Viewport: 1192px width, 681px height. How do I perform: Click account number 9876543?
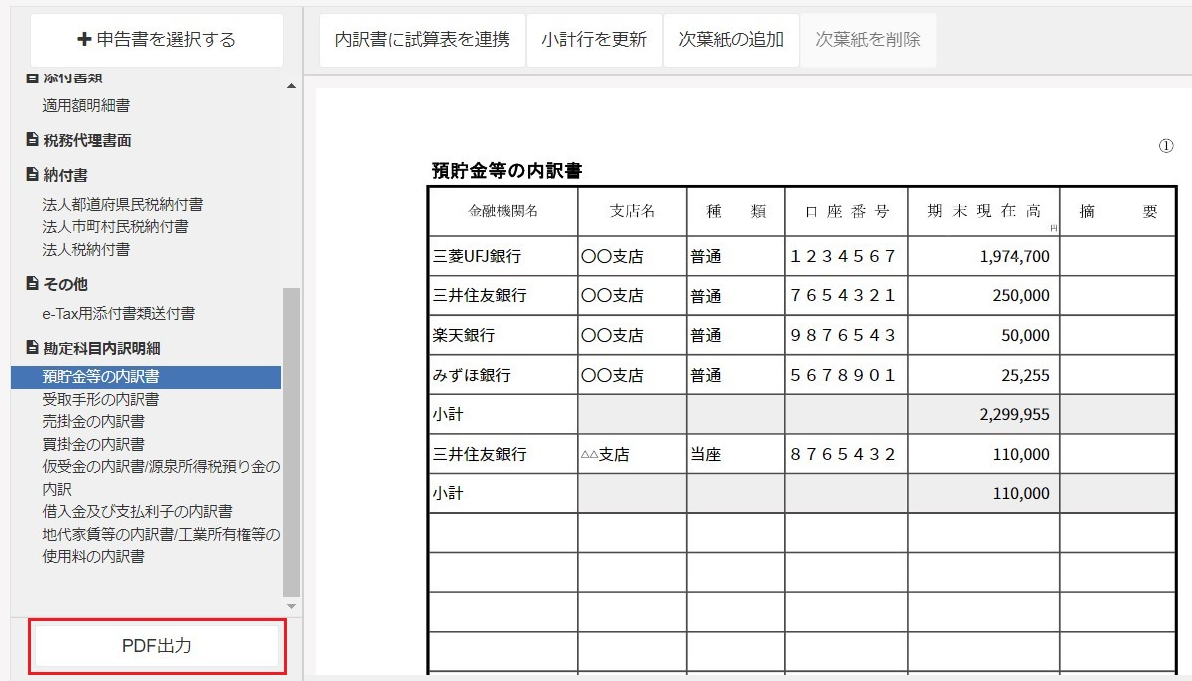point(846,335)
